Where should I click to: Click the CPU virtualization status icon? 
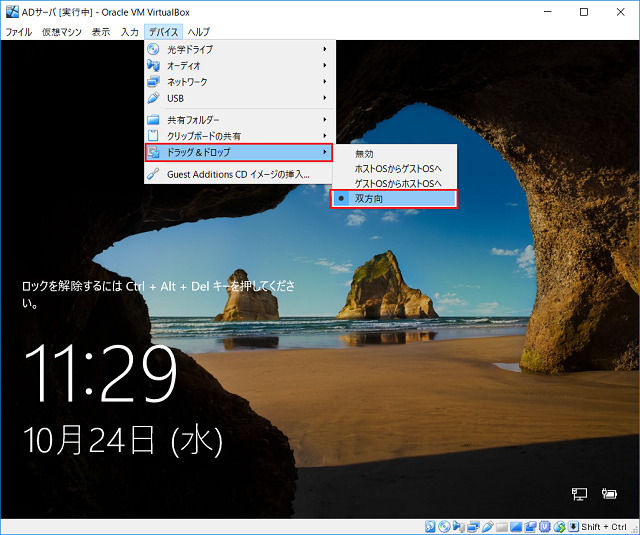[544, 526]
